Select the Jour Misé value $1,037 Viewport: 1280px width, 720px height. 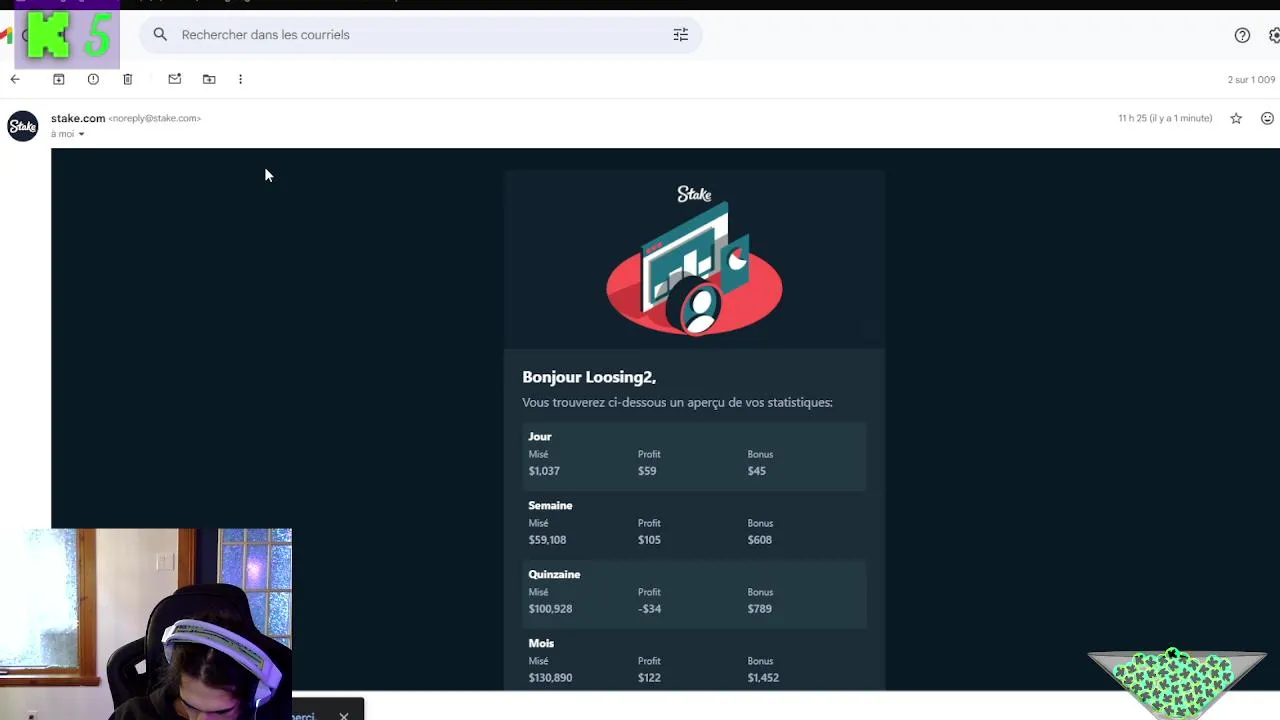point(544,471)
